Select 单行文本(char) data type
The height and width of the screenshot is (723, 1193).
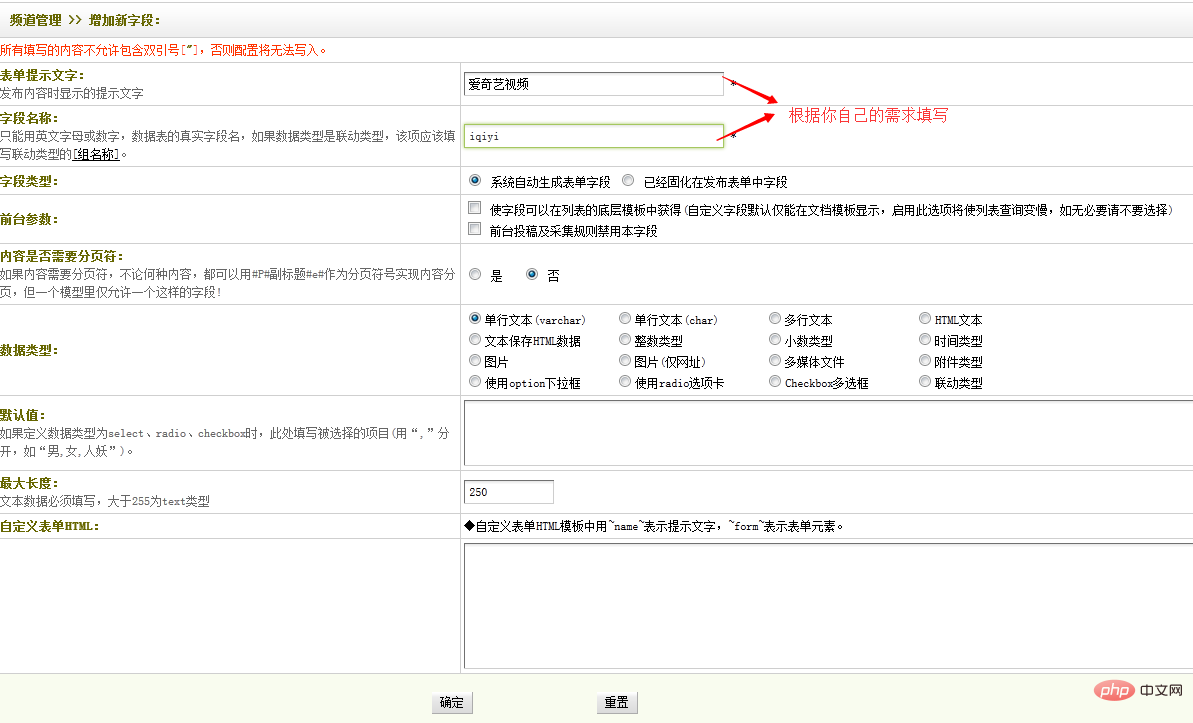[625, 318]
